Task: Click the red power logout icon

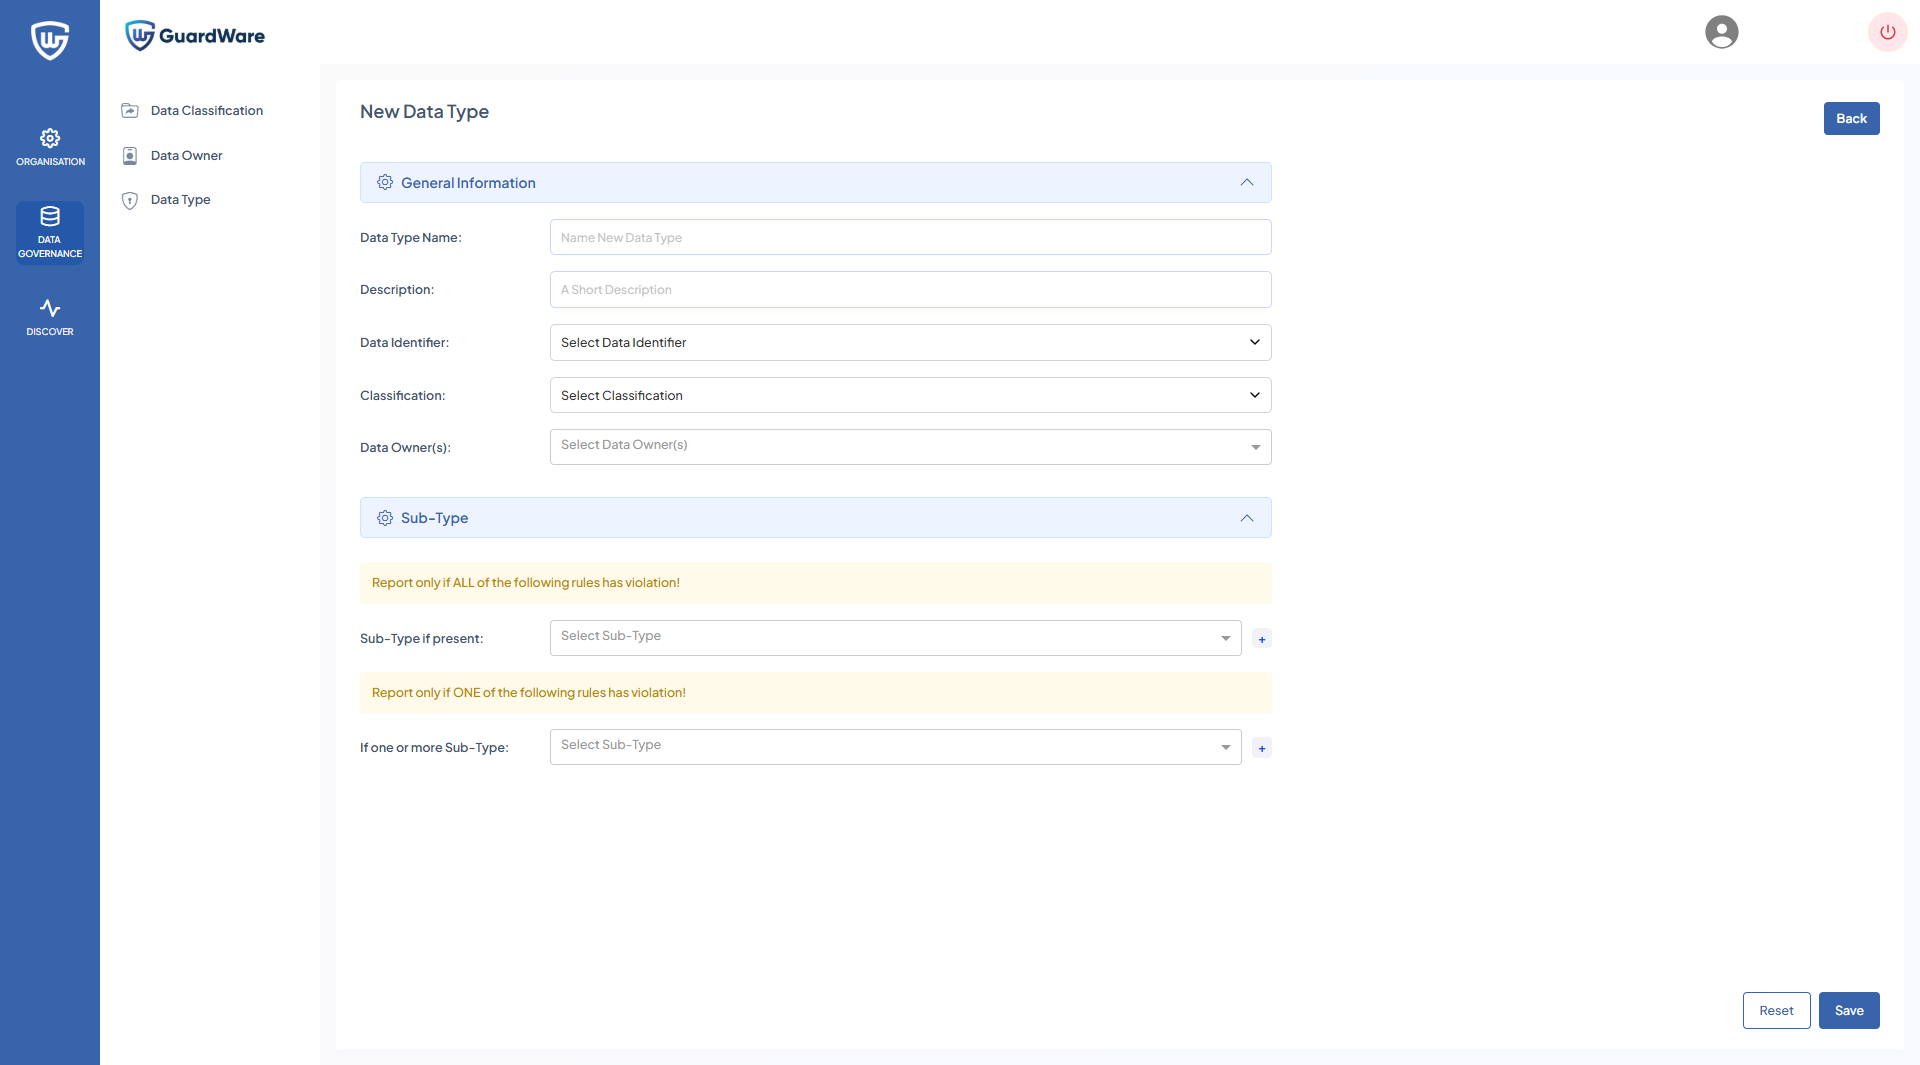Action: 1887,32
